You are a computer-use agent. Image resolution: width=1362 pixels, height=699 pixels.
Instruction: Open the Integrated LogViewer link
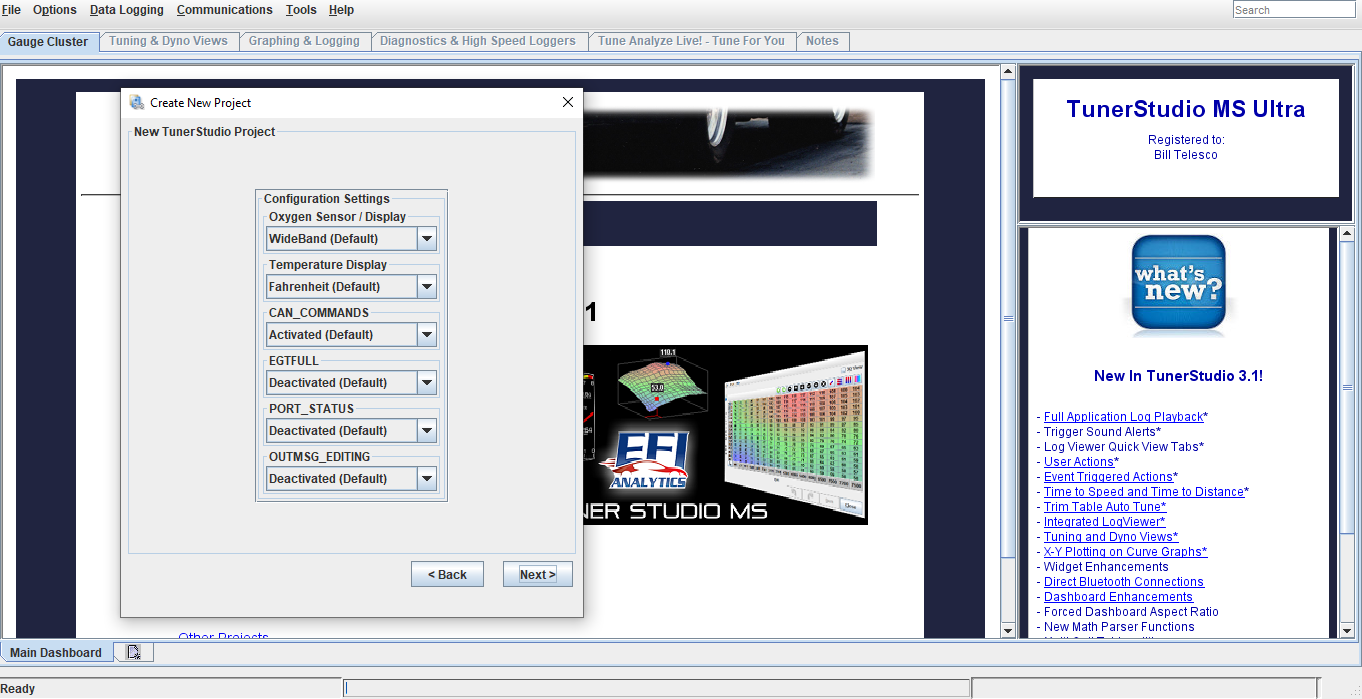[1105, 522]
